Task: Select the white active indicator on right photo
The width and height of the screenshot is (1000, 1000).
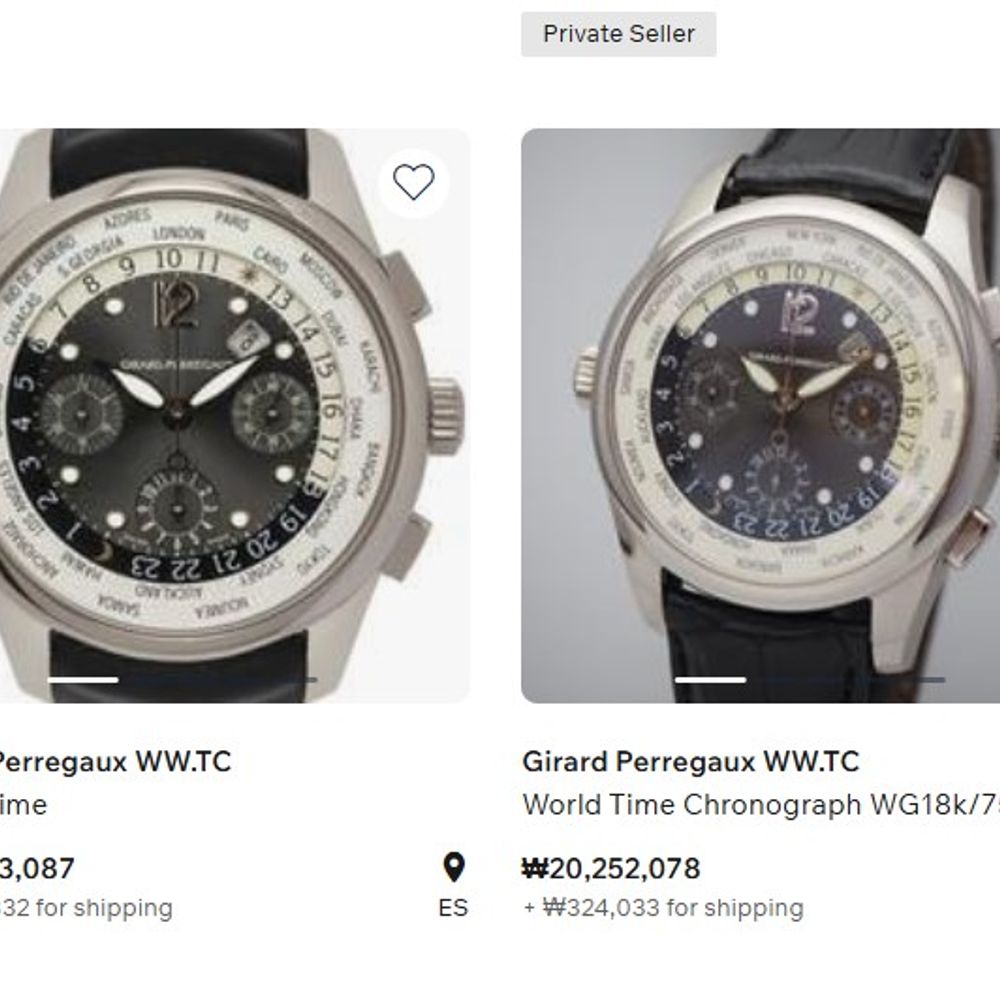Action: (x=710, y=680)
